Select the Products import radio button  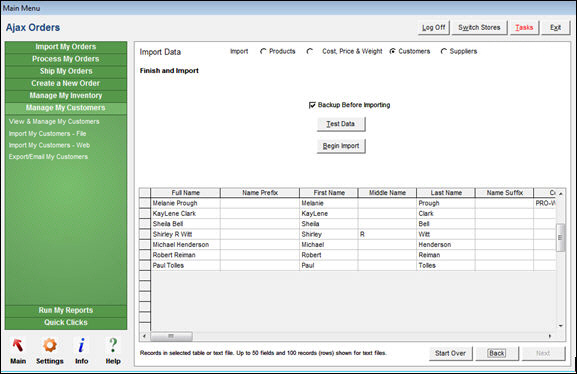263,52
